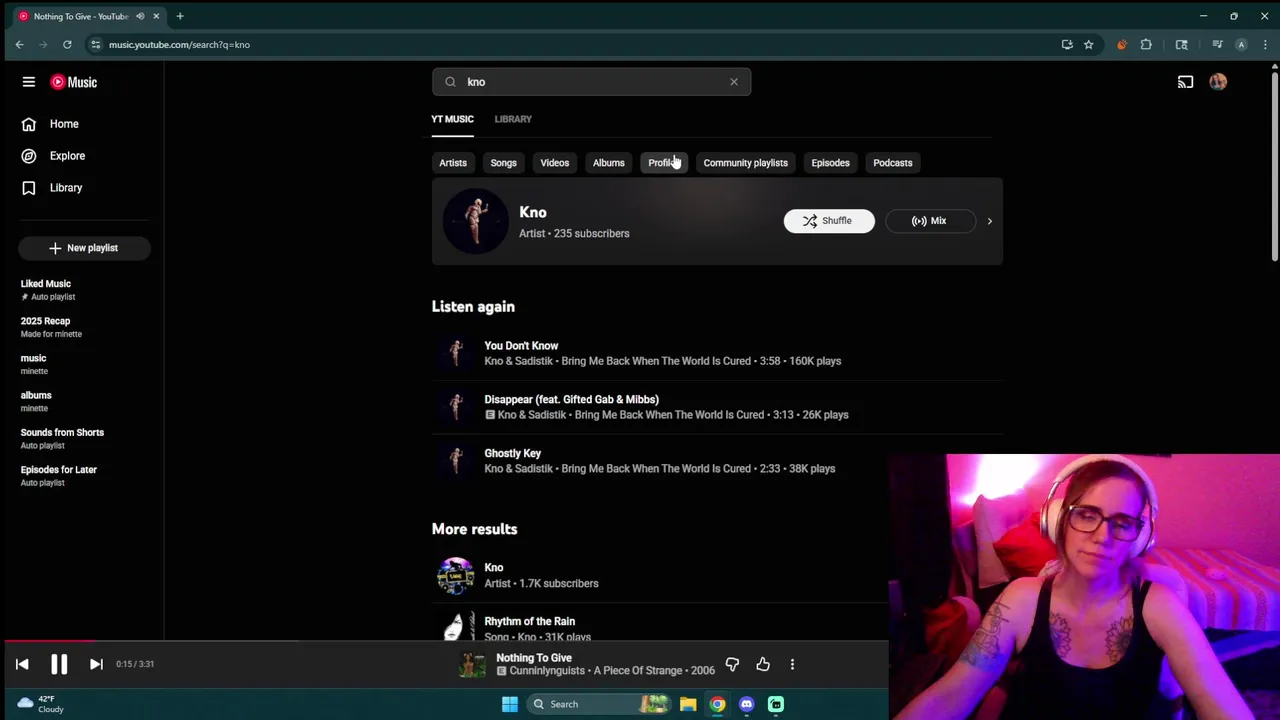1280x720 pixels.
Task: Open the hamburger guide menu
Action: click(x=29, y=82)
